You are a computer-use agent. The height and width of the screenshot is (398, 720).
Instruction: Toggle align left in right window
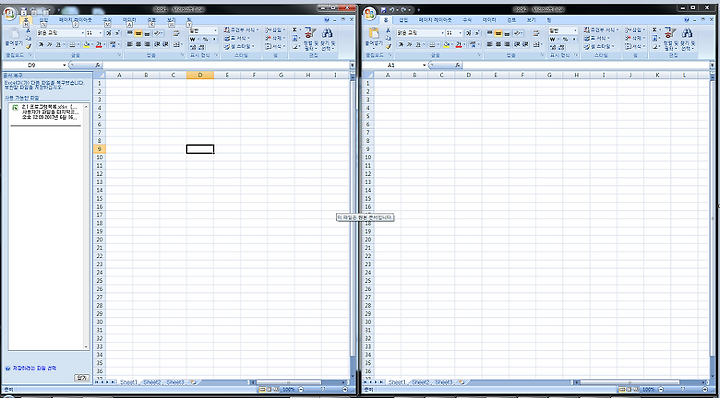coord(490,44)
